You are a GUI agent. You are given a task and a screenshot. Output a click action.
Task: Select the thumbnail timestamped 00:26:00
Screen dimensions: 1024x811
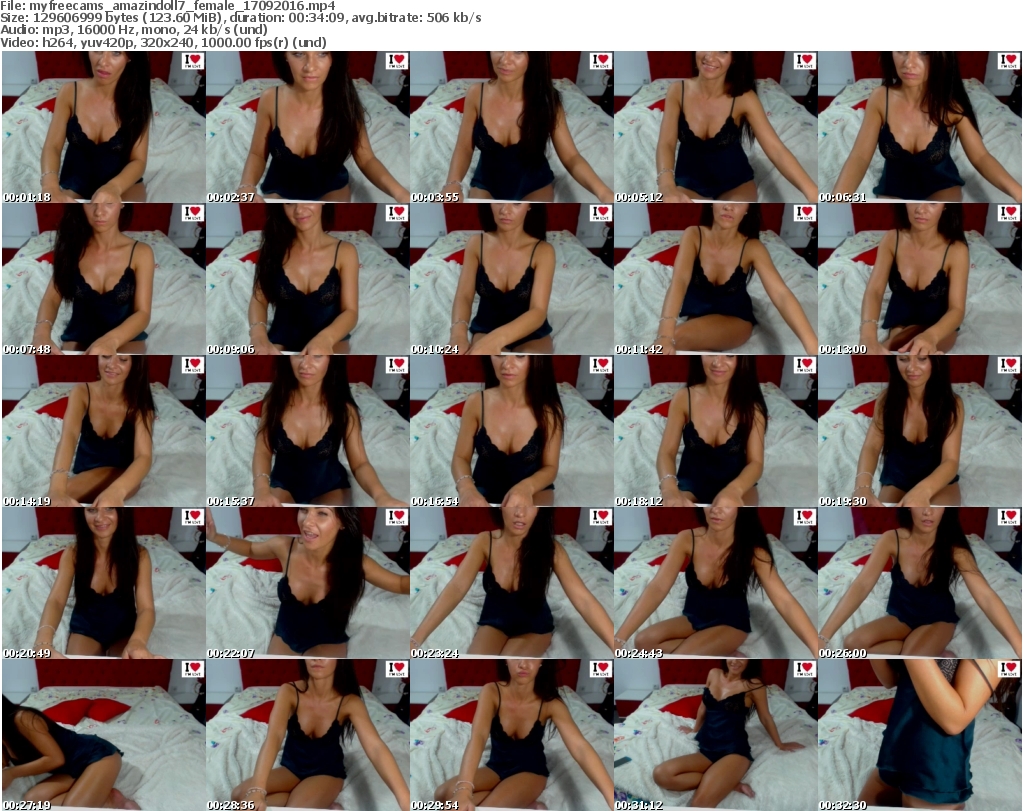[920, 583]
